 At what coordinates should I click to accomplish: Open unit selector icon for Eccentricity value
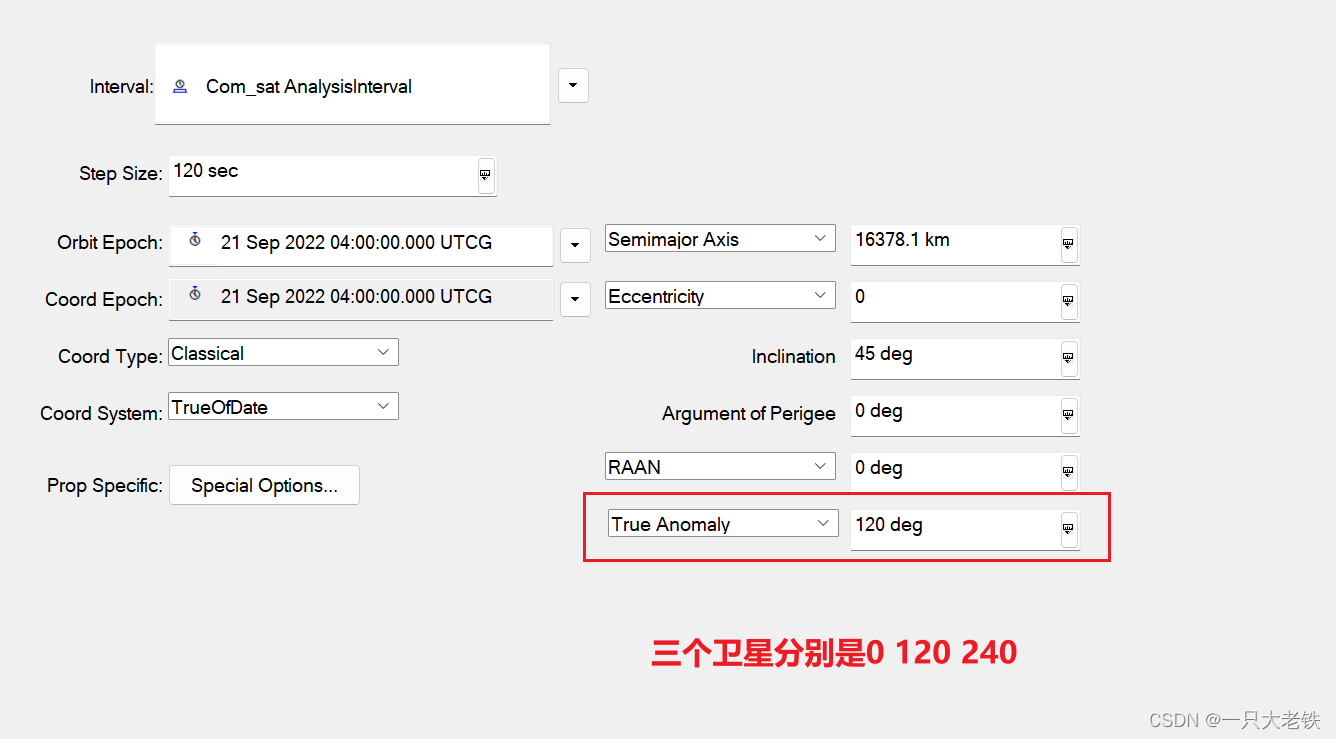pos(1069,301)
